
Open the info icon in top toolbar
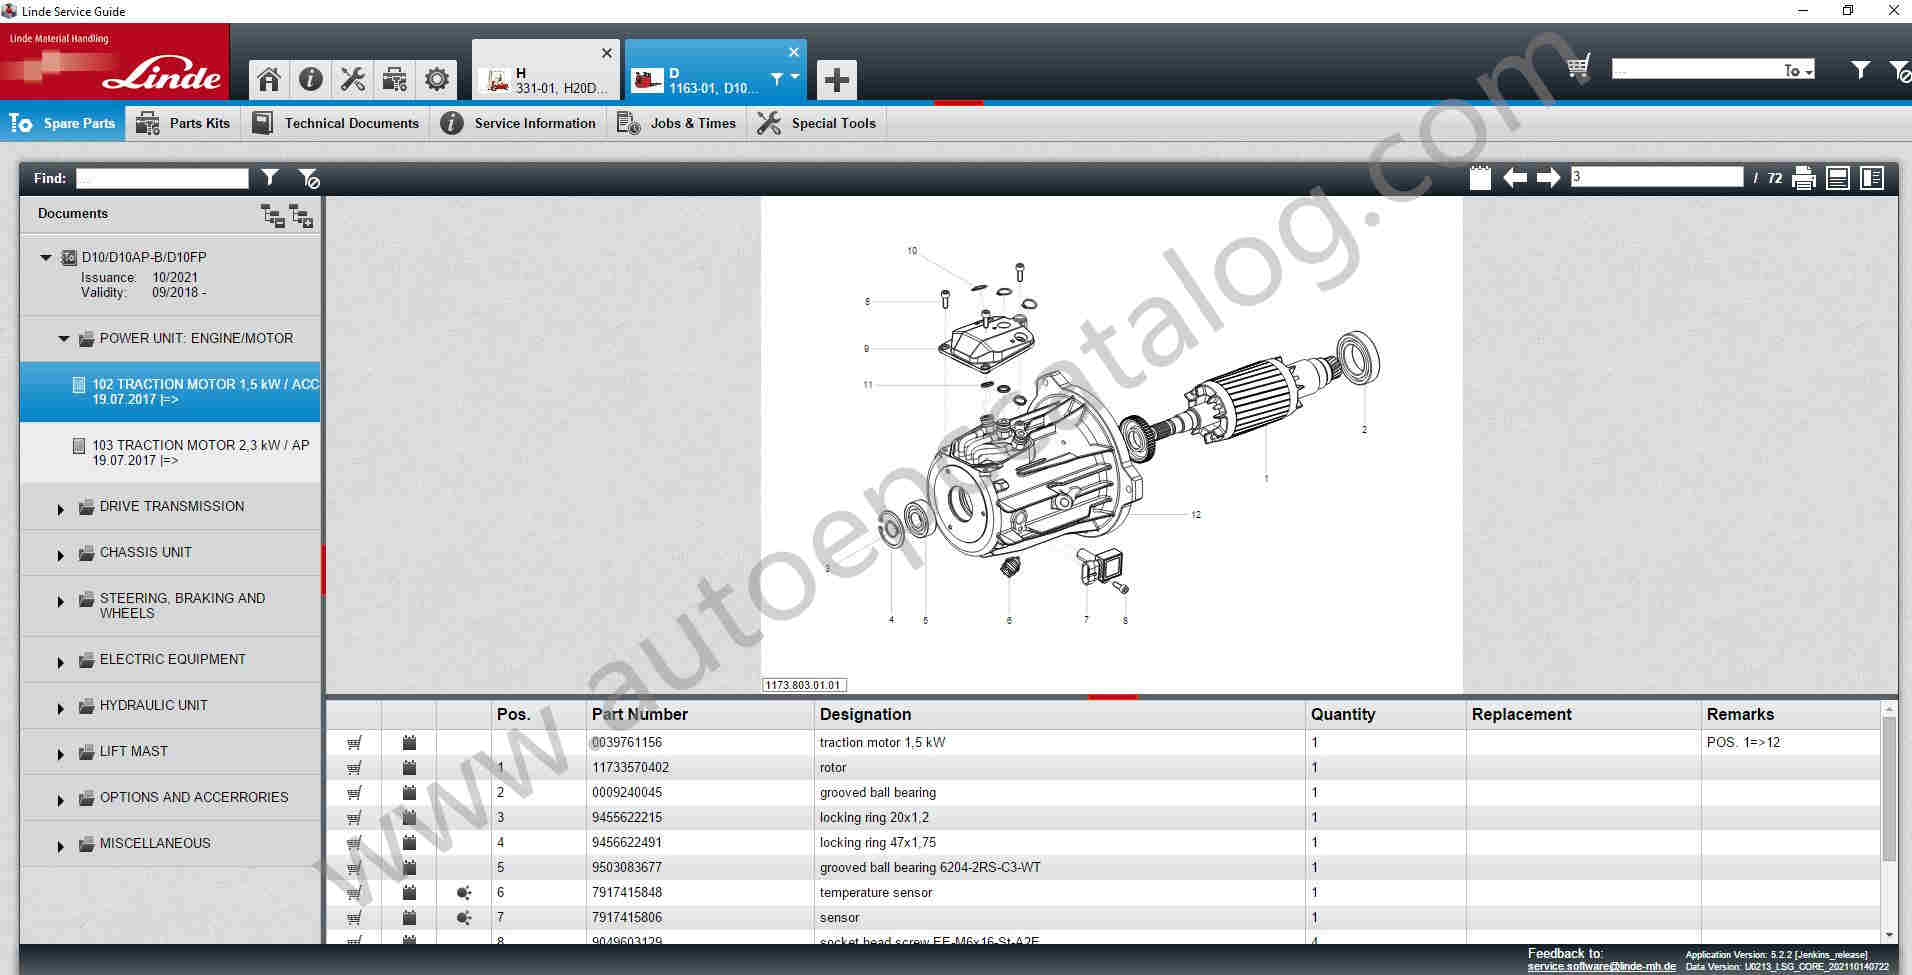pyautogui.click(x=311, y=79)
